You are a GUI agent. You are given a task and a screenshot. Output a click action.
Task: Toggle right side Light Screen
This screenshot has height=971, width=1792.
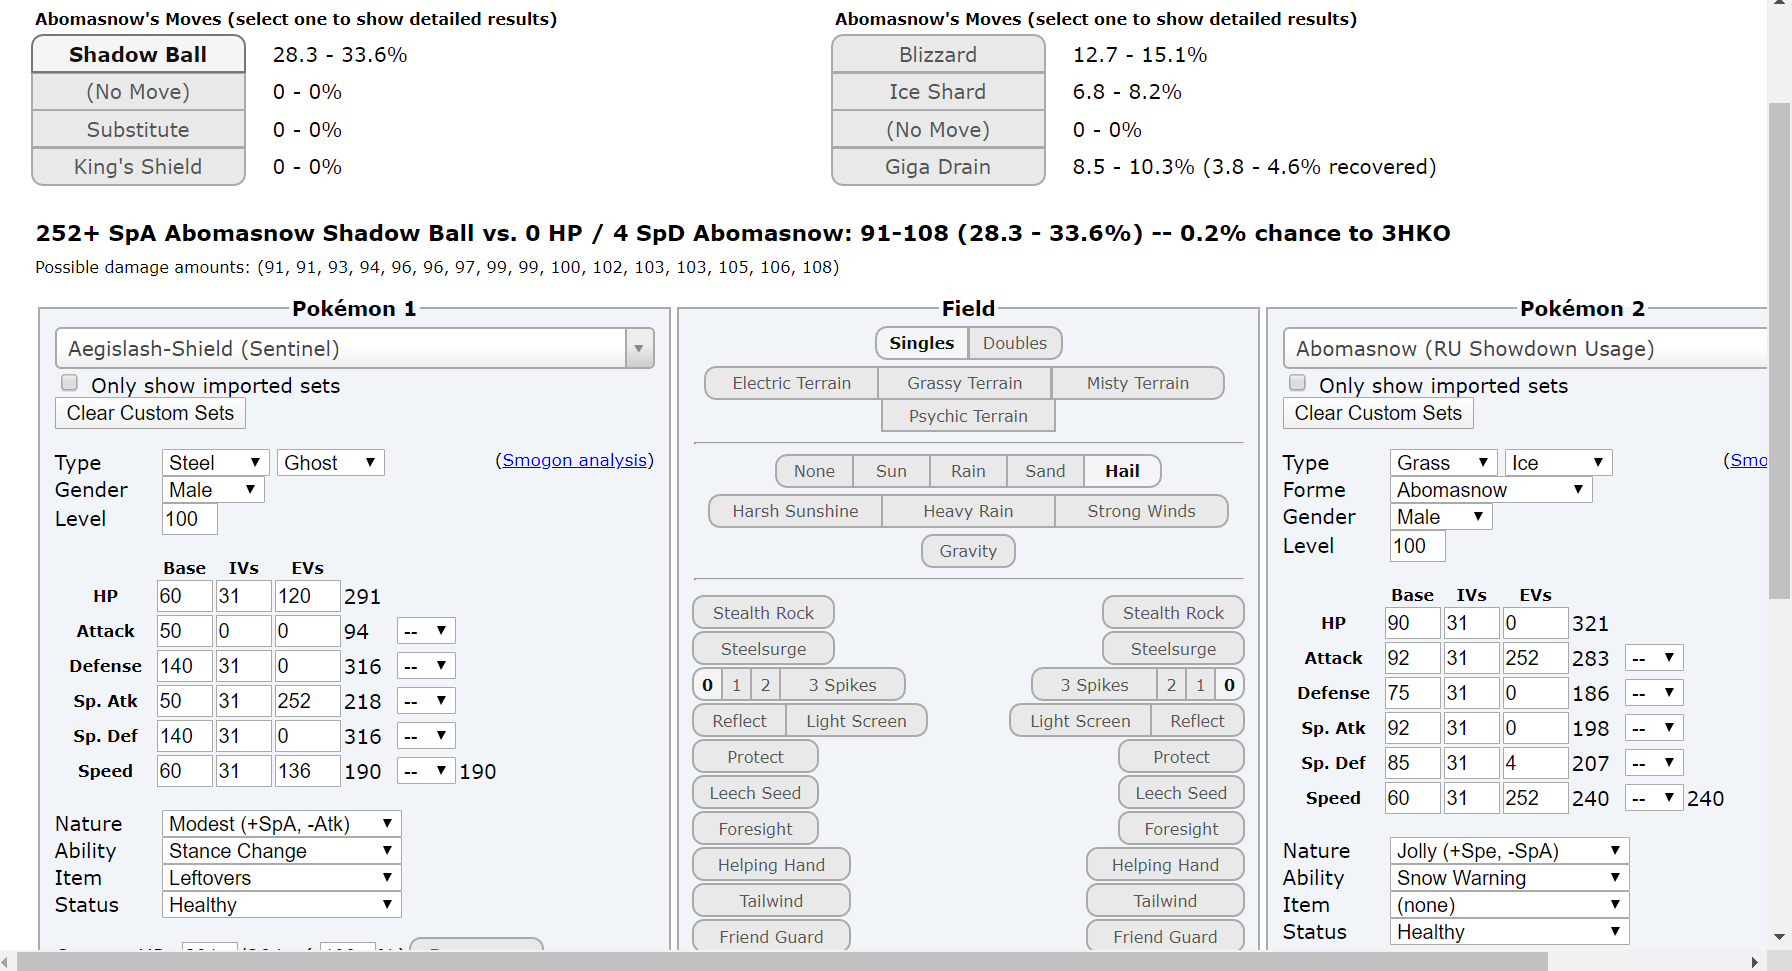(1080, 721)
